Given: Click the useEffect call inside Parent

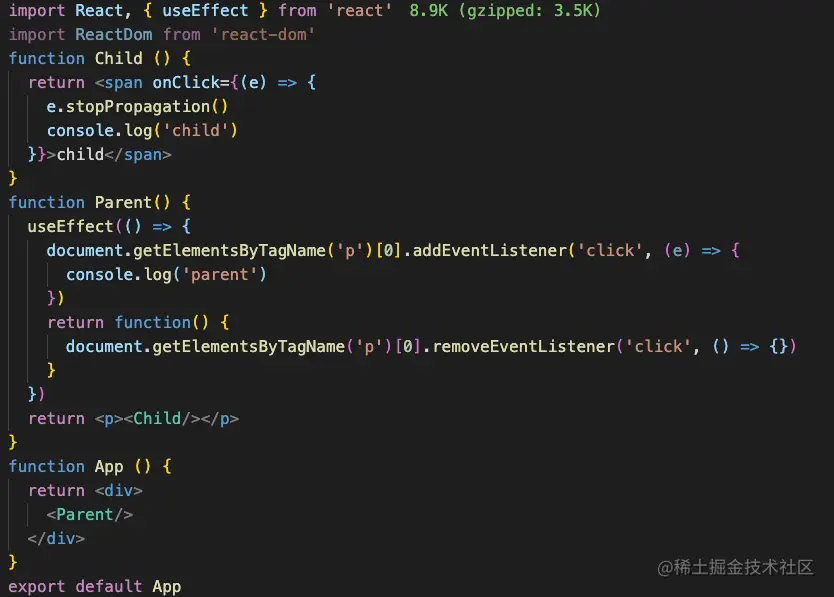Looking at the screenshot, I should 70,227.
